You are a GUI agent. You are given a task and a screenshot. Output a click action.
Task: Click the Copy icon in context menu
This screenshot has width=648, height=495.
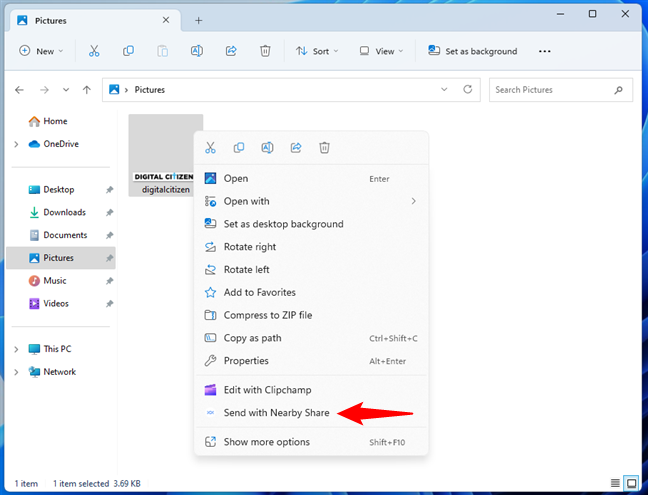click(x=239, y=148)
